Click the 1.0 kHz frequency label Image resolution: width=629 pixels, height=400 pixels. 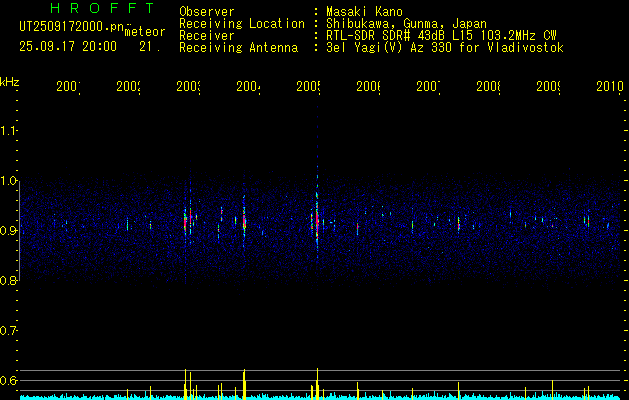[9, 181]
